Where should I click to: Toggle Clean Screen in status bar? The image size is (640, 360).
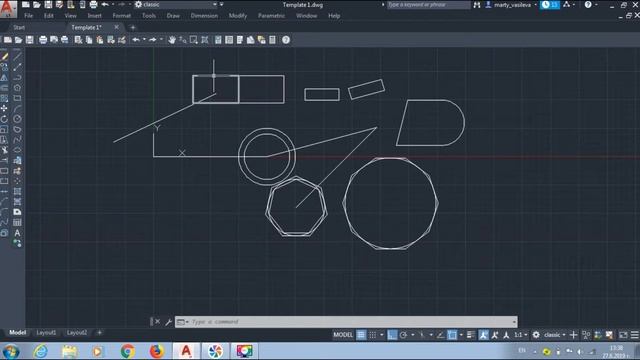pos(623,335)
